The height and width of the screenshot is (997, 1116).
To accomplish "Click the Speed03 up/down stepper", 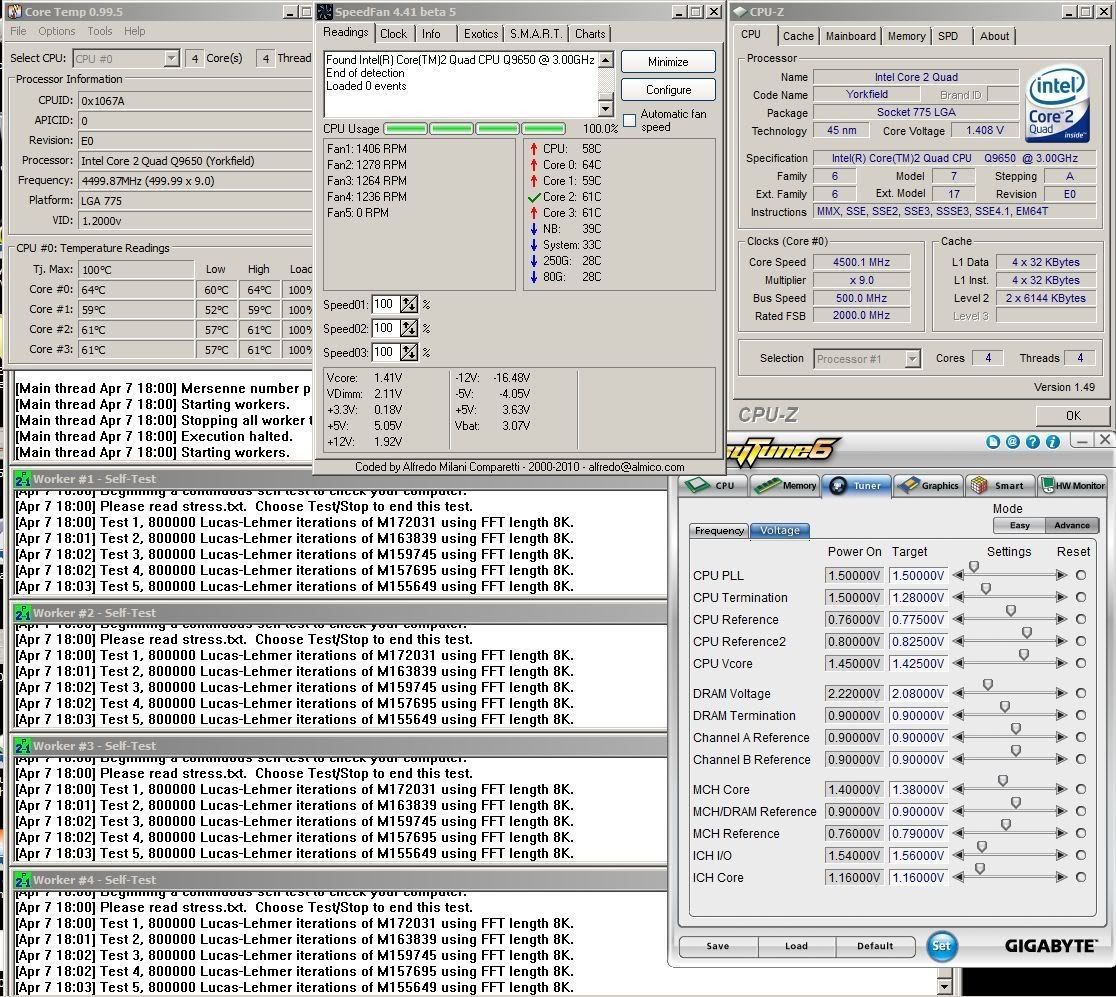I will click(409, 352).
